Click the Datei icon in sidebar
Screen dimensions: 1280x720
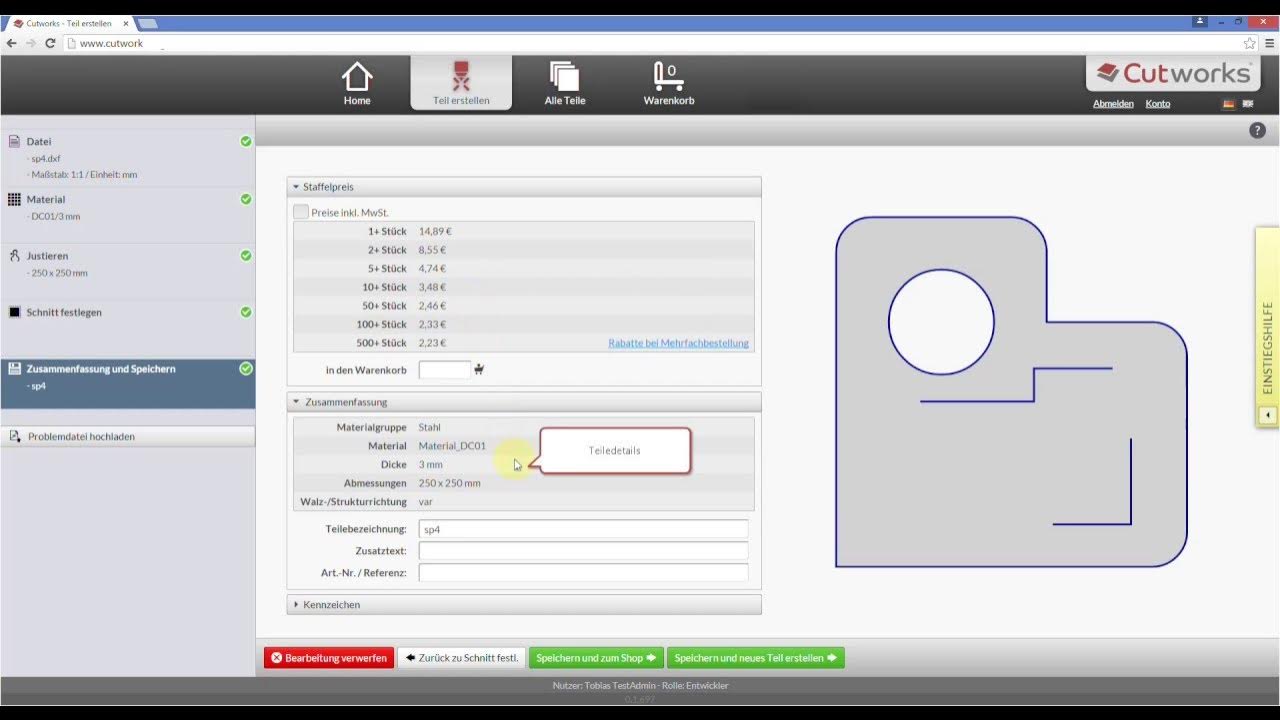pos(14,142)
